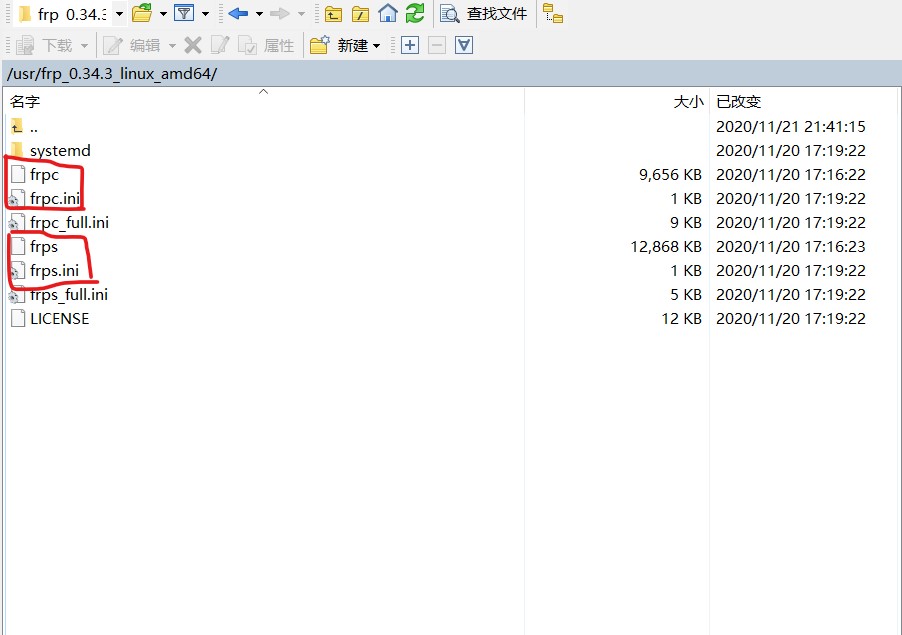The height and width of the screenshot is (635, 902).
Task: Select the frps.ini file
Action: (54, 270)
